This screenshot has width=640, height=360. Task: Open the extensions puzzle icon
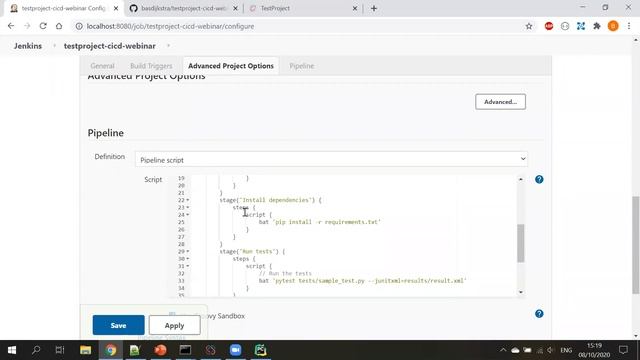597,26
